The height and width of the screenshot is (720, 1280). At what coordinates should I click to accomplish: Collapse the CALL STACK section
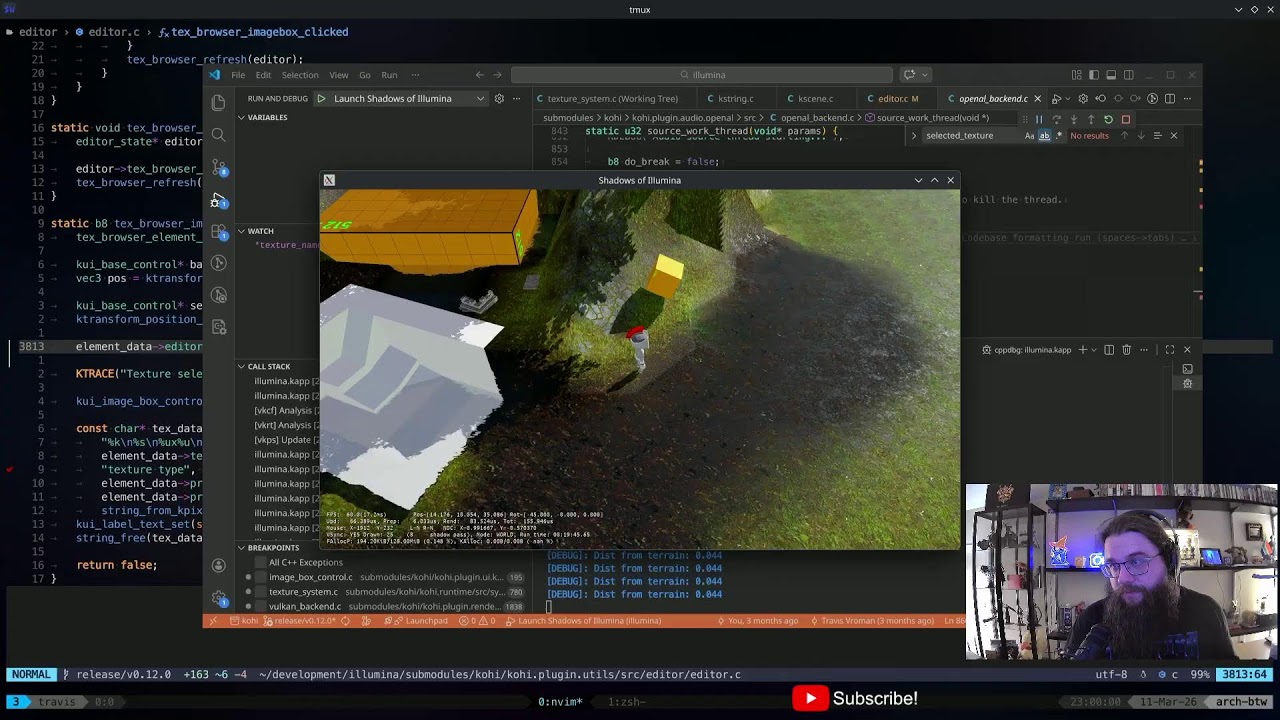click(241, 367)
